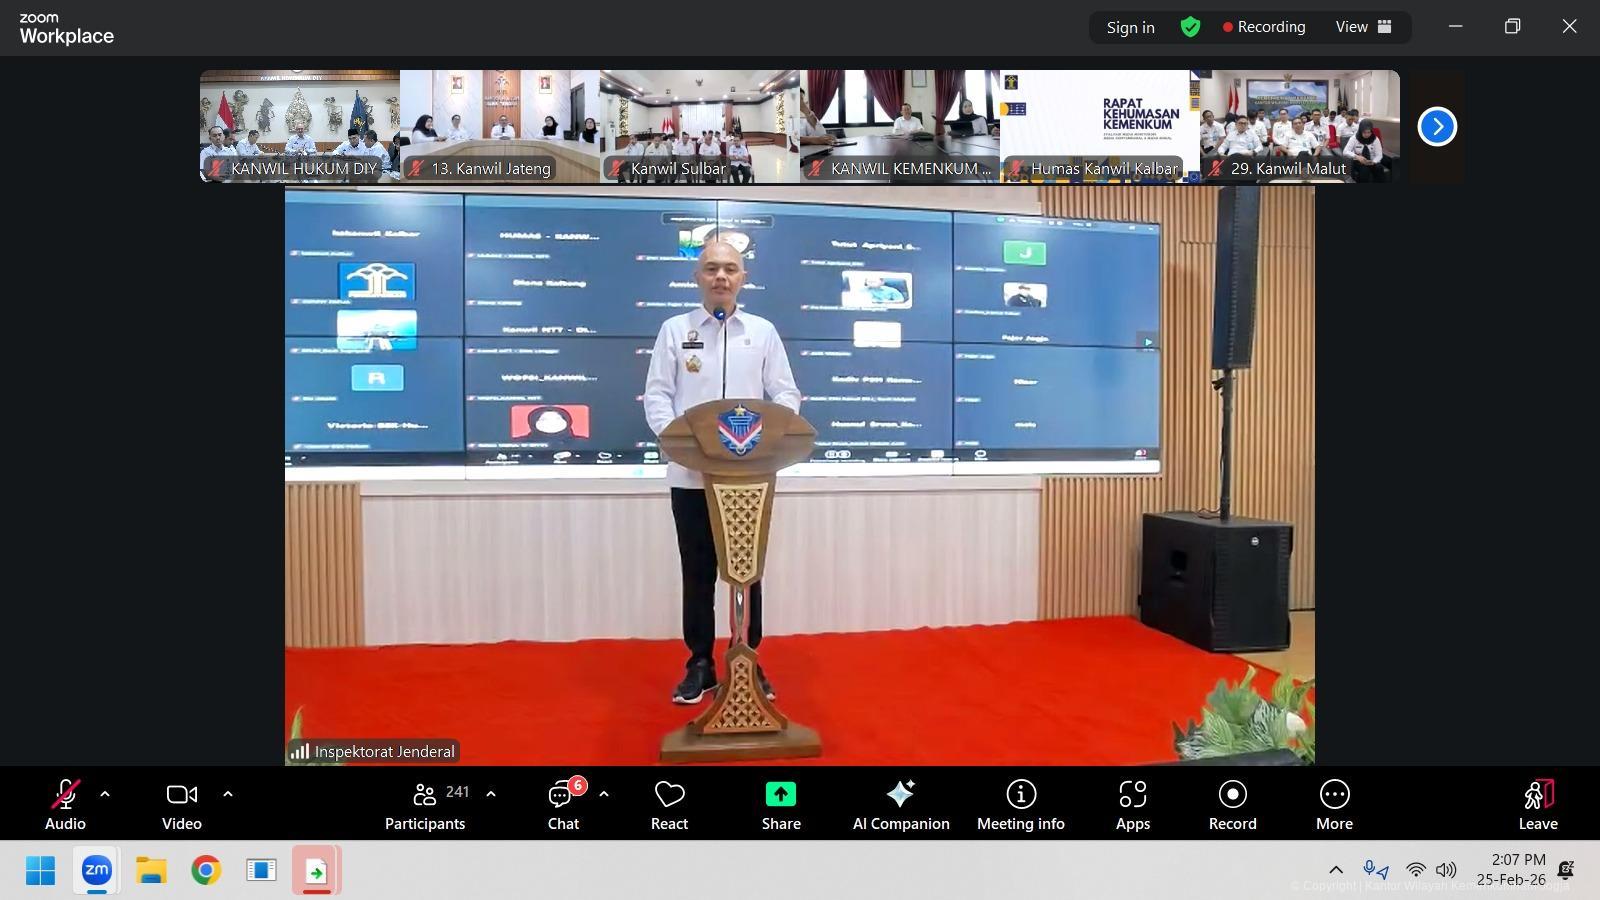Expand audio settings arrow next to Audio
This screenshot has width=1600, height=900.
point(105,794)
